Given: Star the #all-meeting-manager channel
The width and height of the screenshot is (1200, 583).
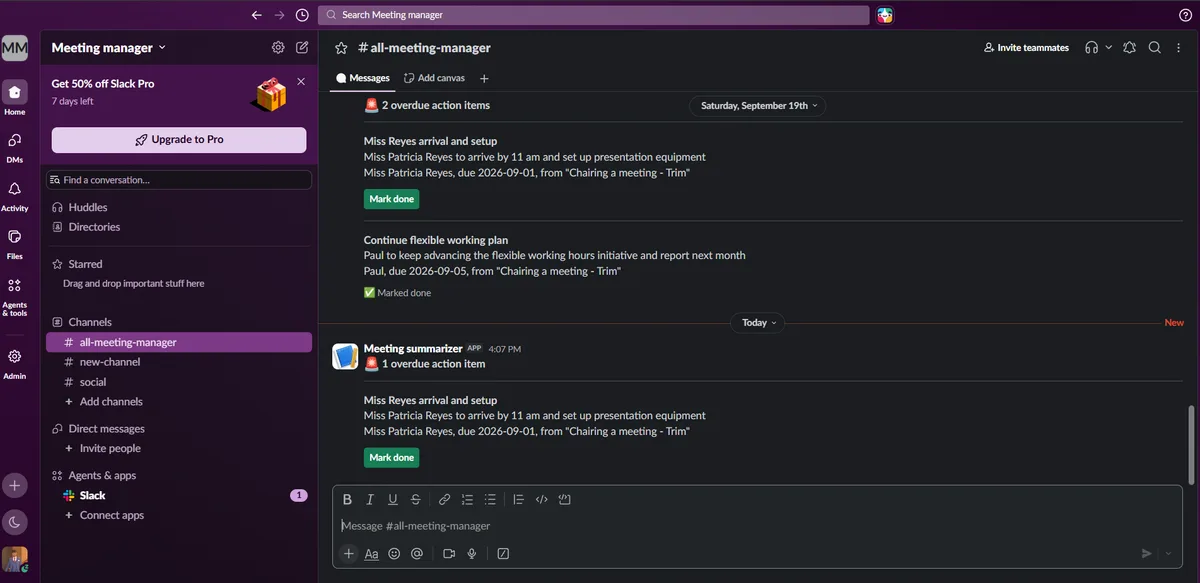Looking at the screenshot, I should click(341, 48).
